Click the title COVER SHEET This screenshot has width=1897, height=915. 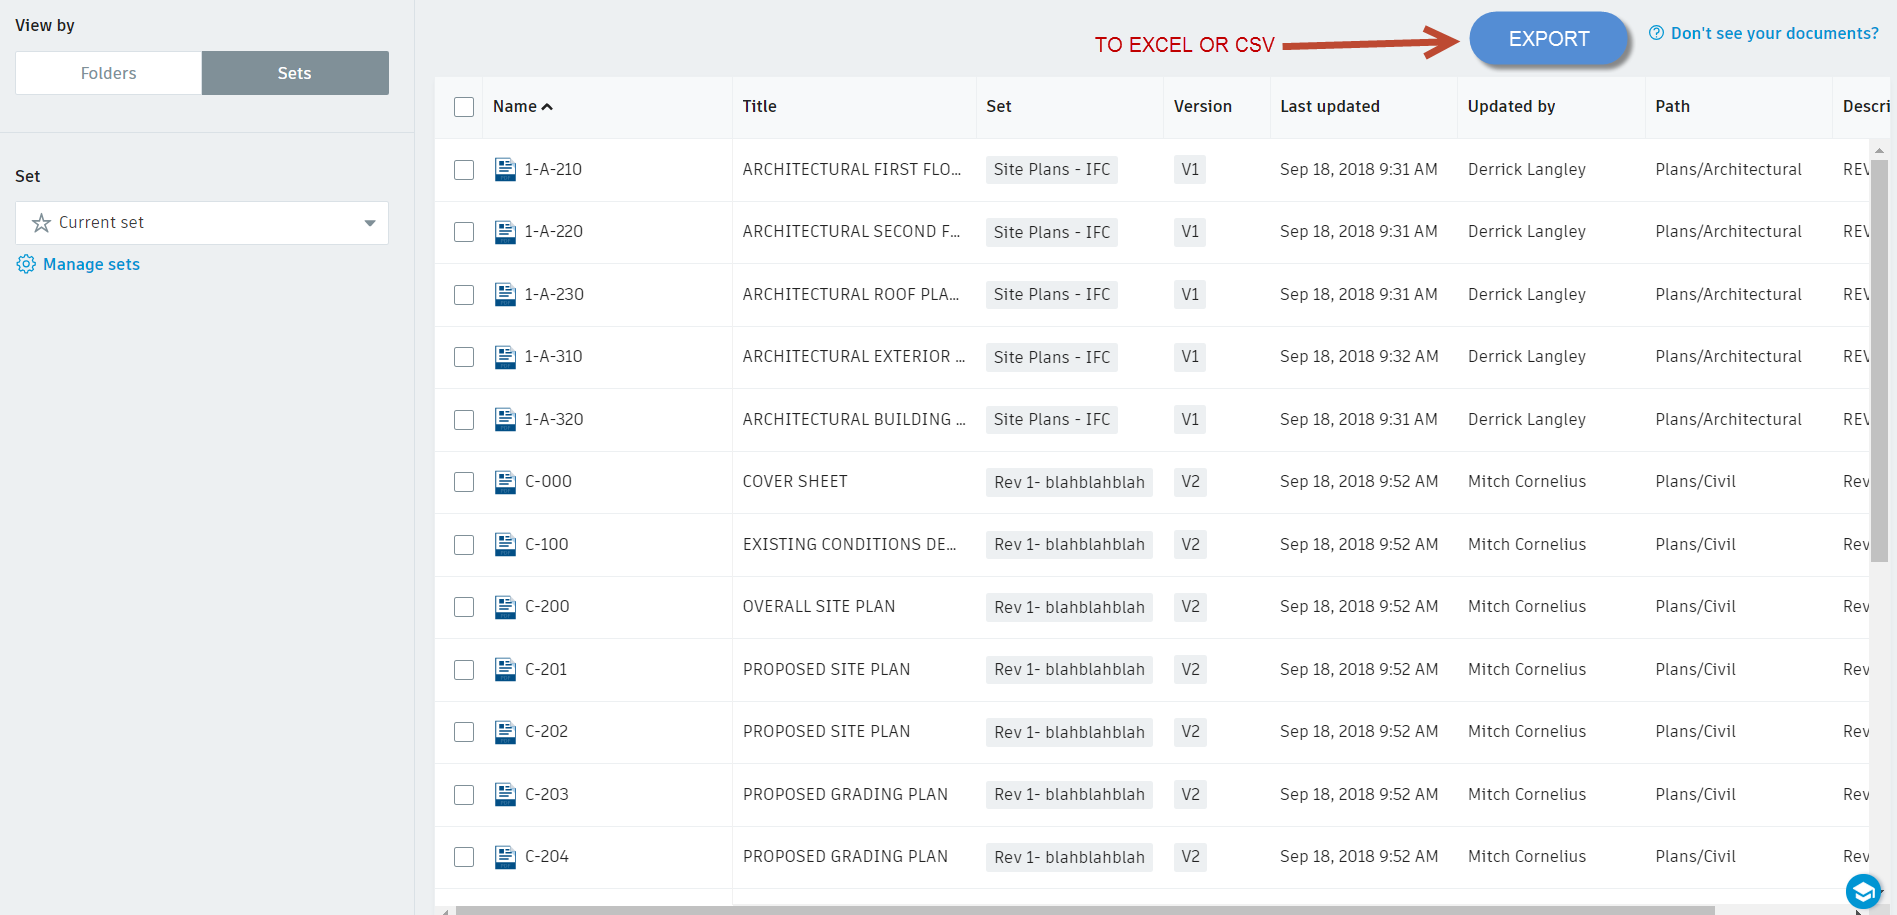795,482
